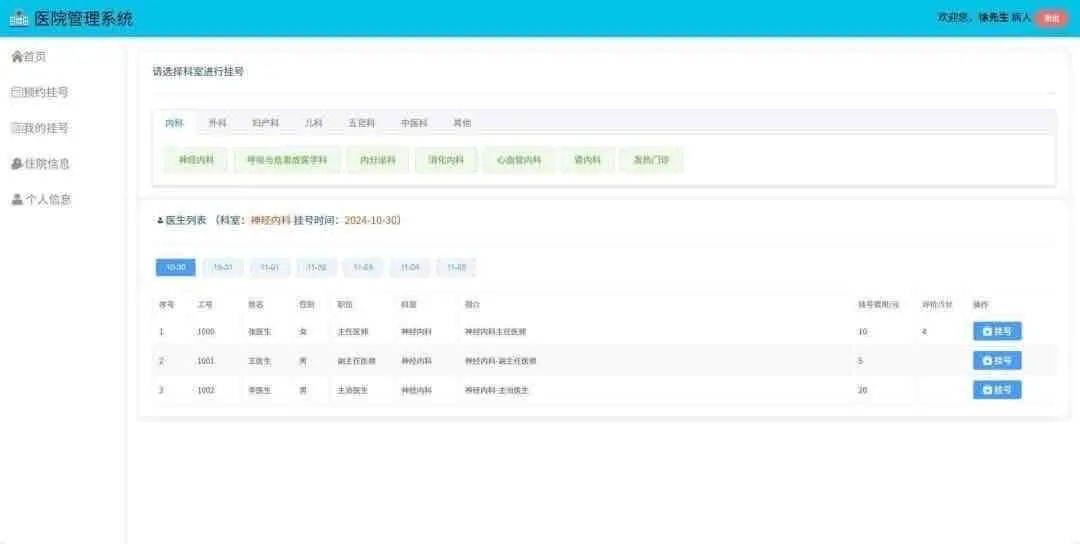Click the red 退出 logout button
The image size is (1080, 544).
[x=1051, y=19]
